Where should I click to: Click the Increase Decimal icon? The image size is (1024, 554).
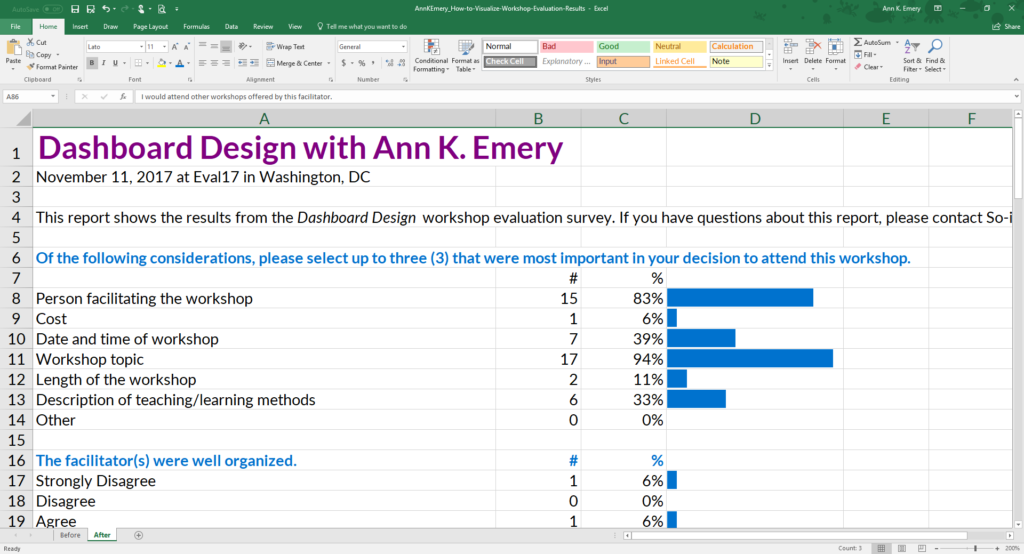pyautogui.click(x=390, y=63)
